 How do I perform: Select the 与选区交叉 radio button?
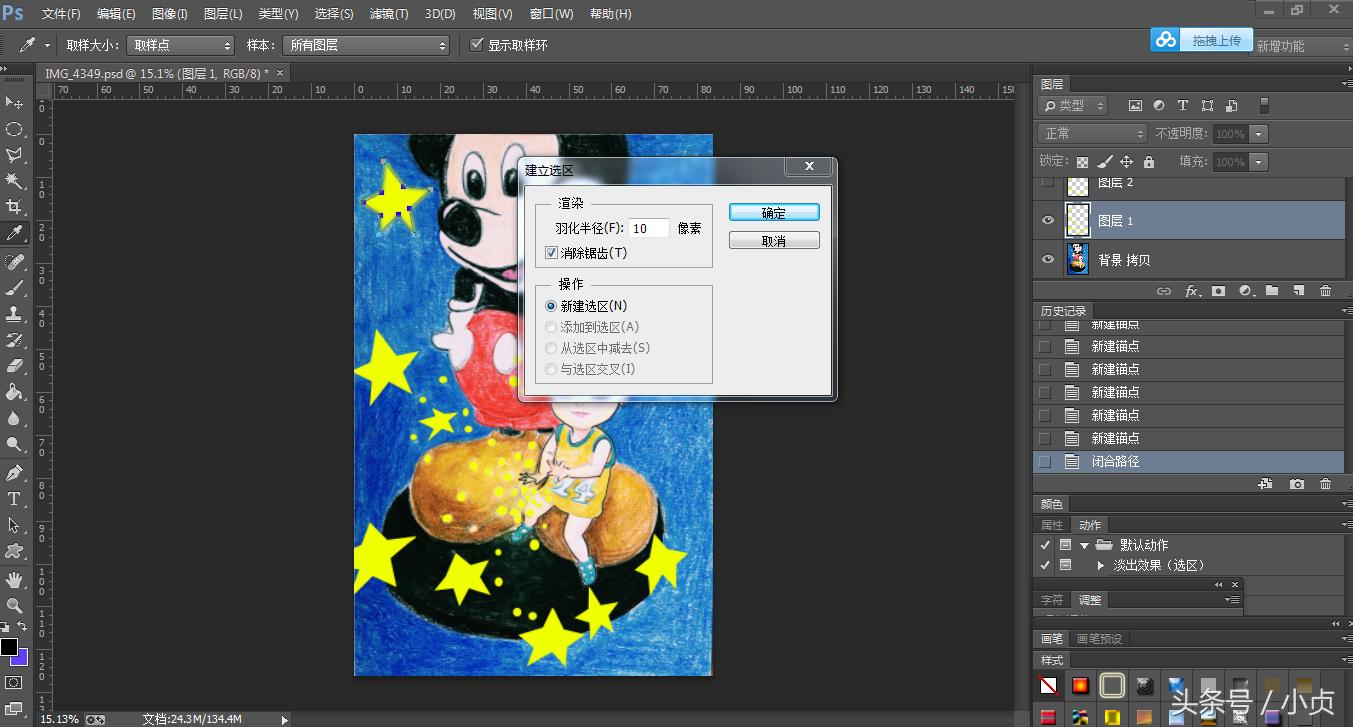tap(551, 369)
